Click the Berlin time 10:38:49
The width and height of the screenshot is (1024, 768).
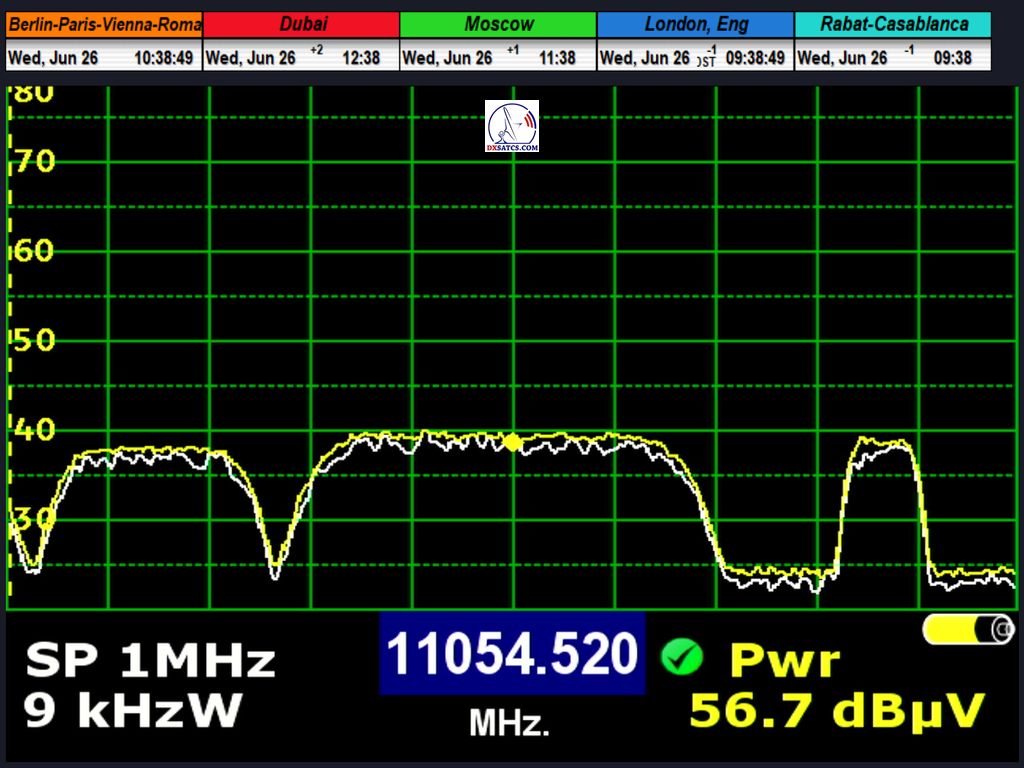point(163,58)
